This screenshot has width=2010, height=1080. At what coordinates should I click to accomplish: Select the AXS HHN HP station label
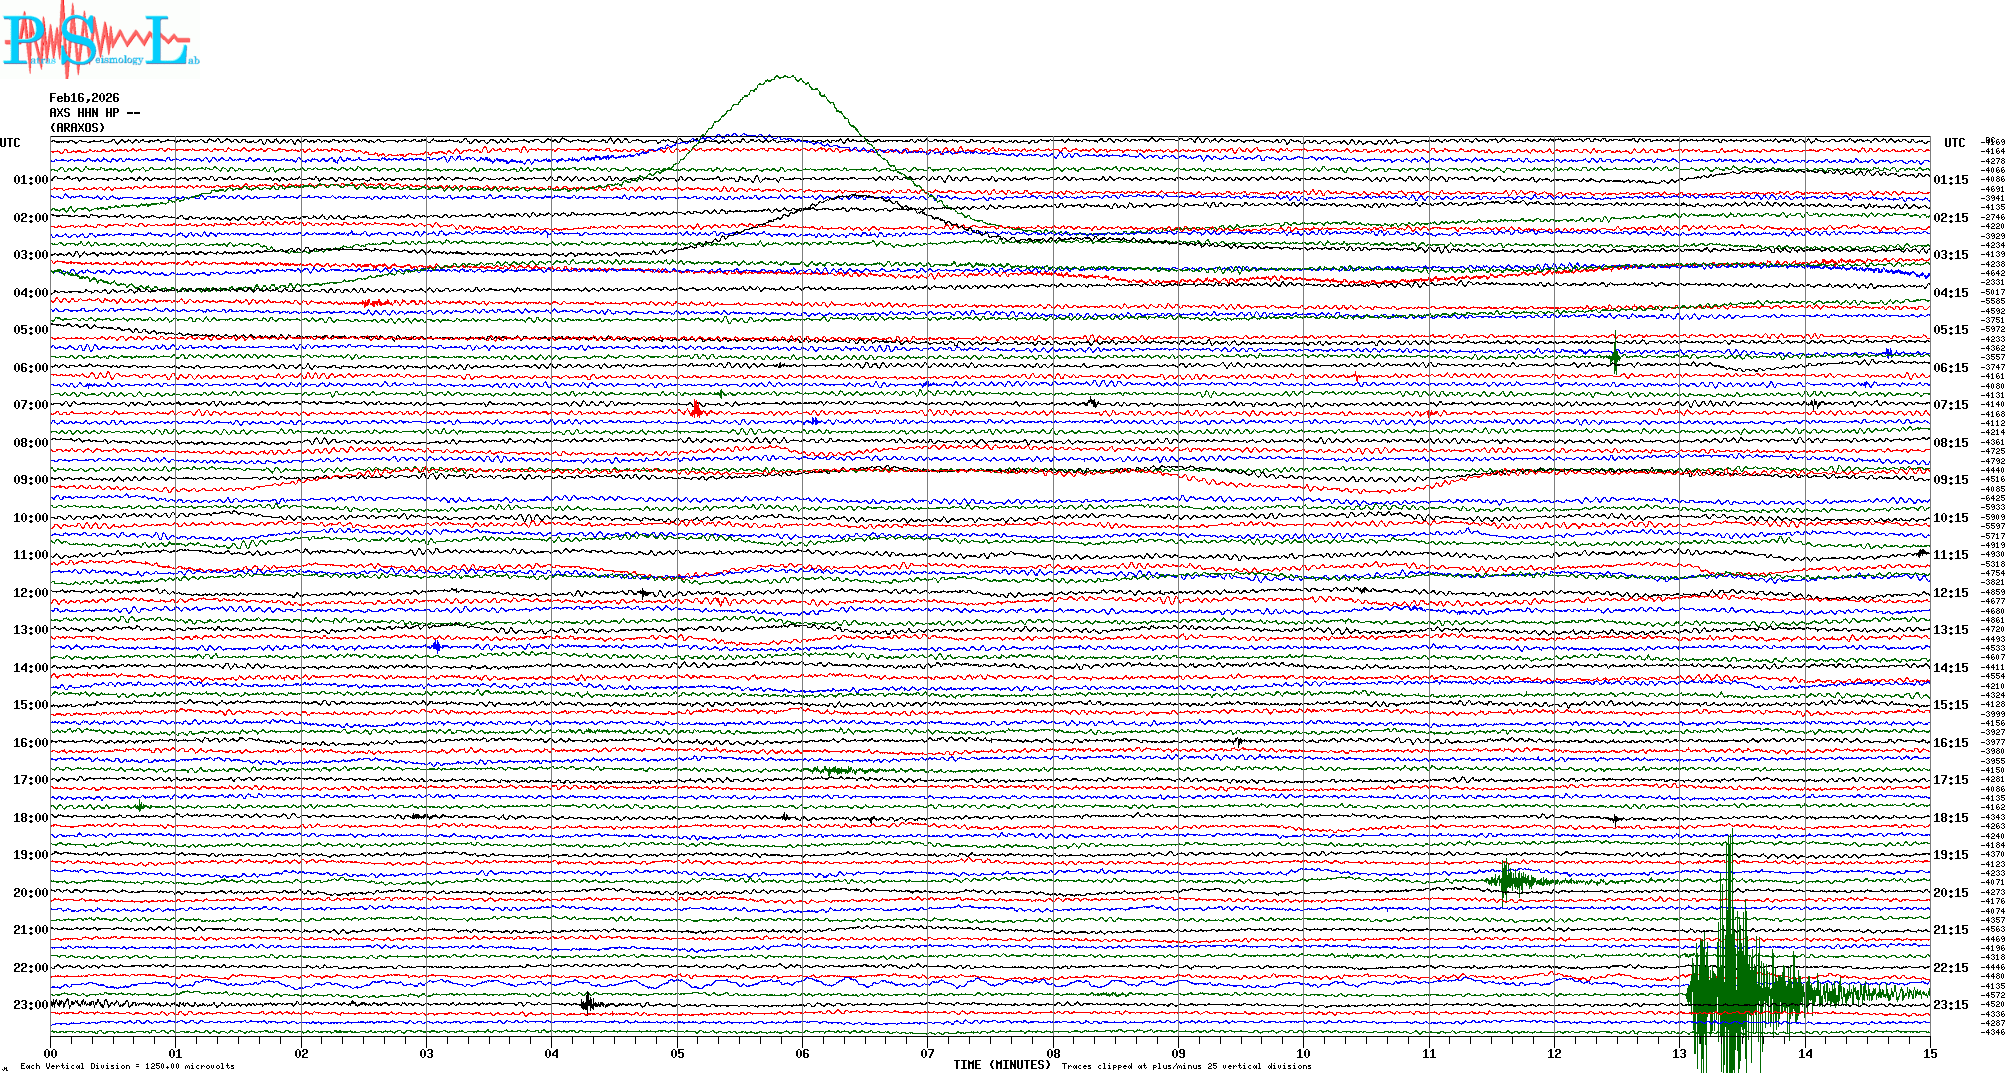coord(94,113)
